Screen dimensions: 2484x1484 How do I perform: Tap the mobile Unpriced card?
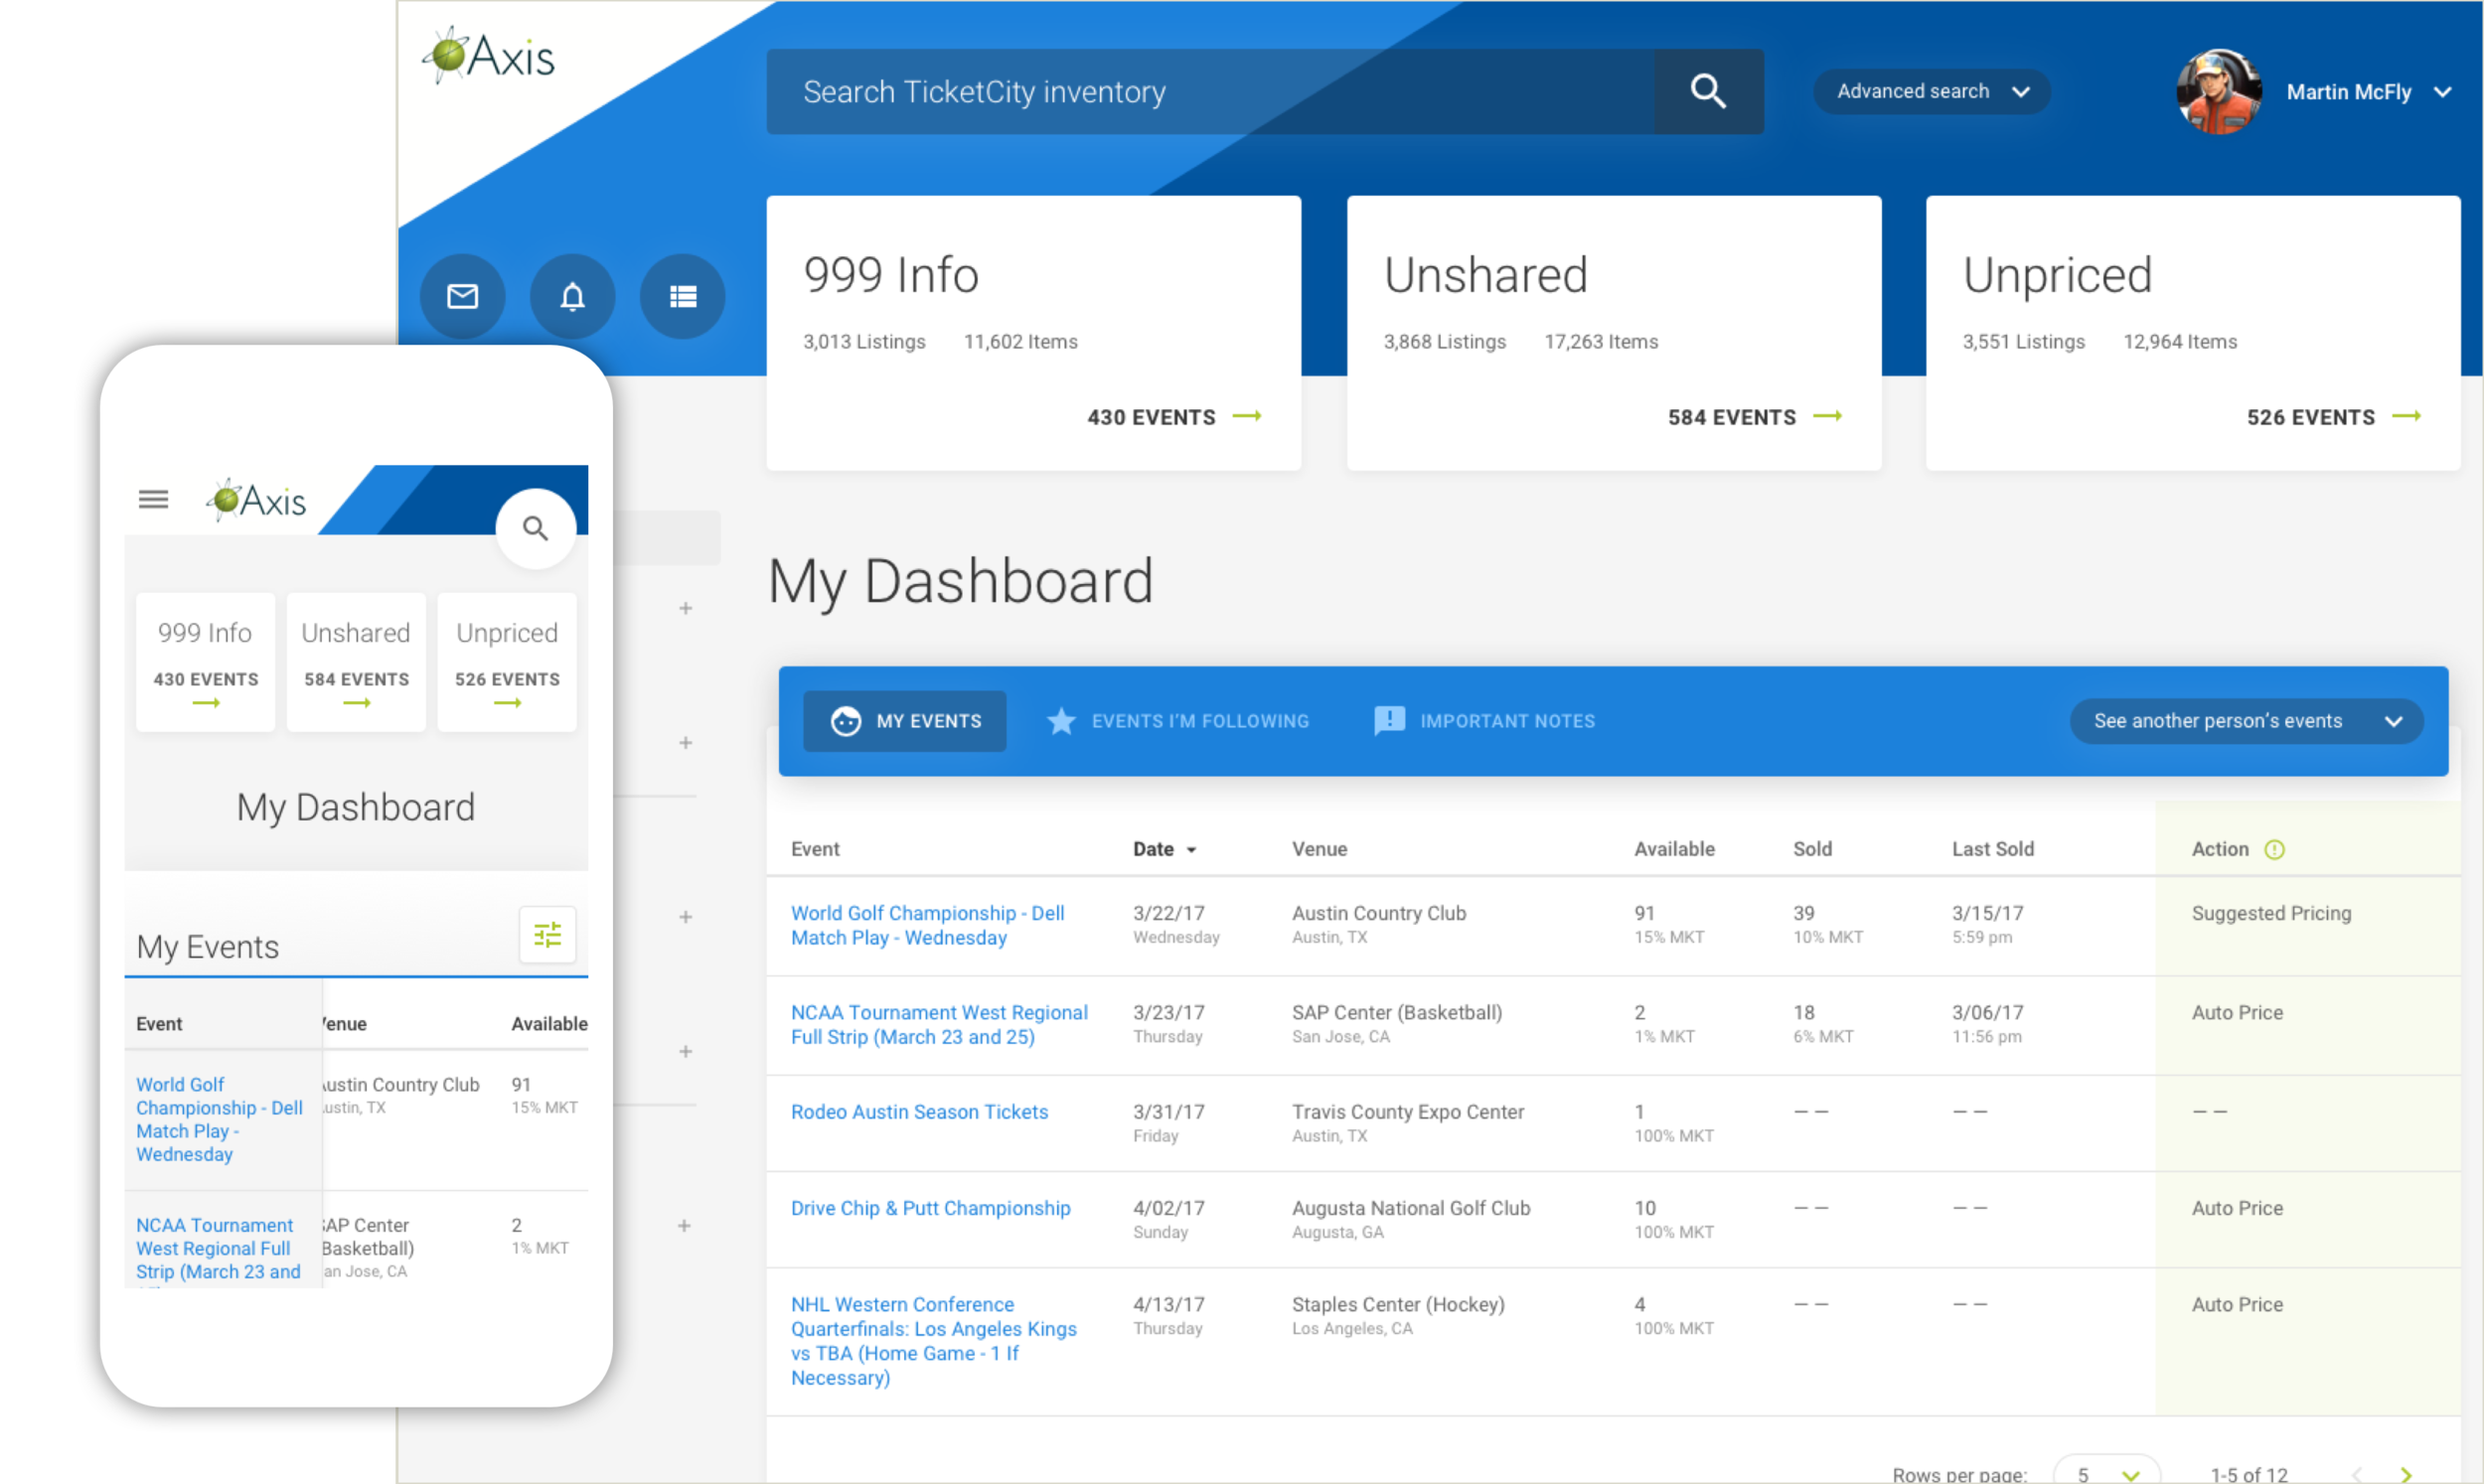tap(507, 662)
